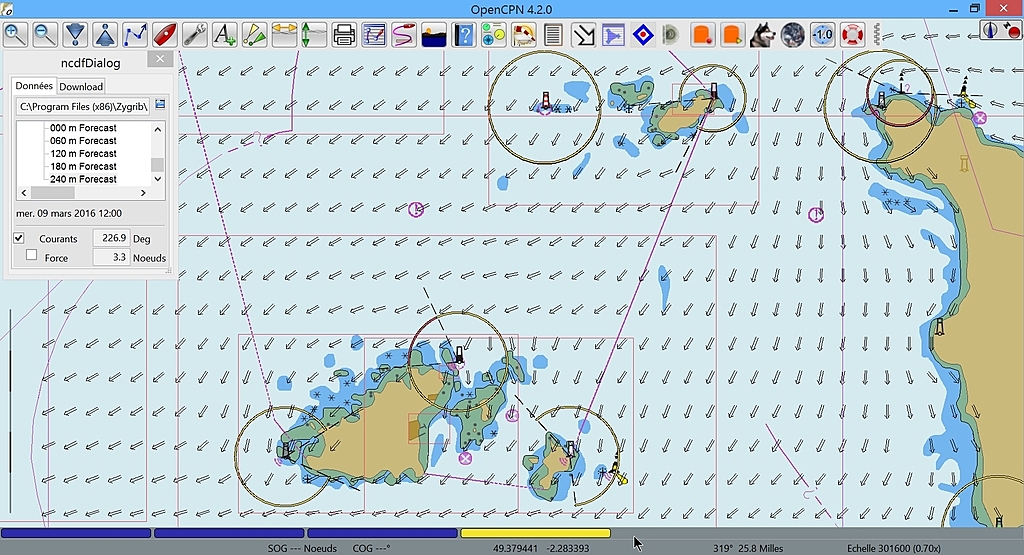Toggle track recording (purple S icon)
The width and height of the screenshot is (1024, 555).
(x=404, y=34)
